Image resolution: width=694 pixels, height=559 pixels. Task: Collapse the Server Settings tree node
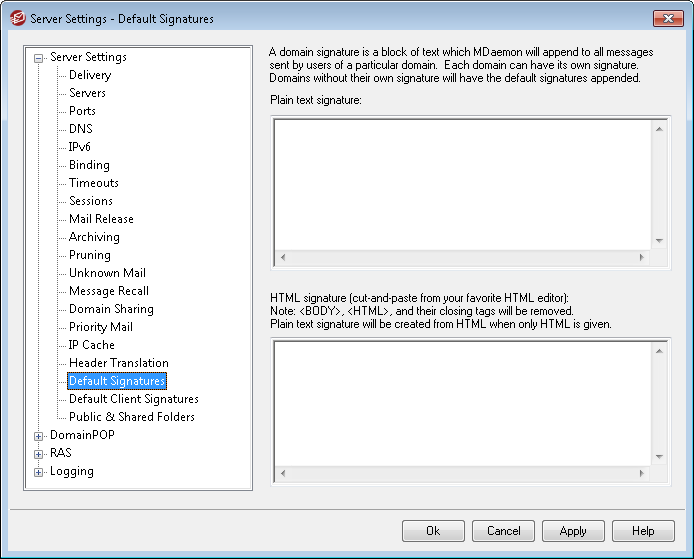pos(39,58)
